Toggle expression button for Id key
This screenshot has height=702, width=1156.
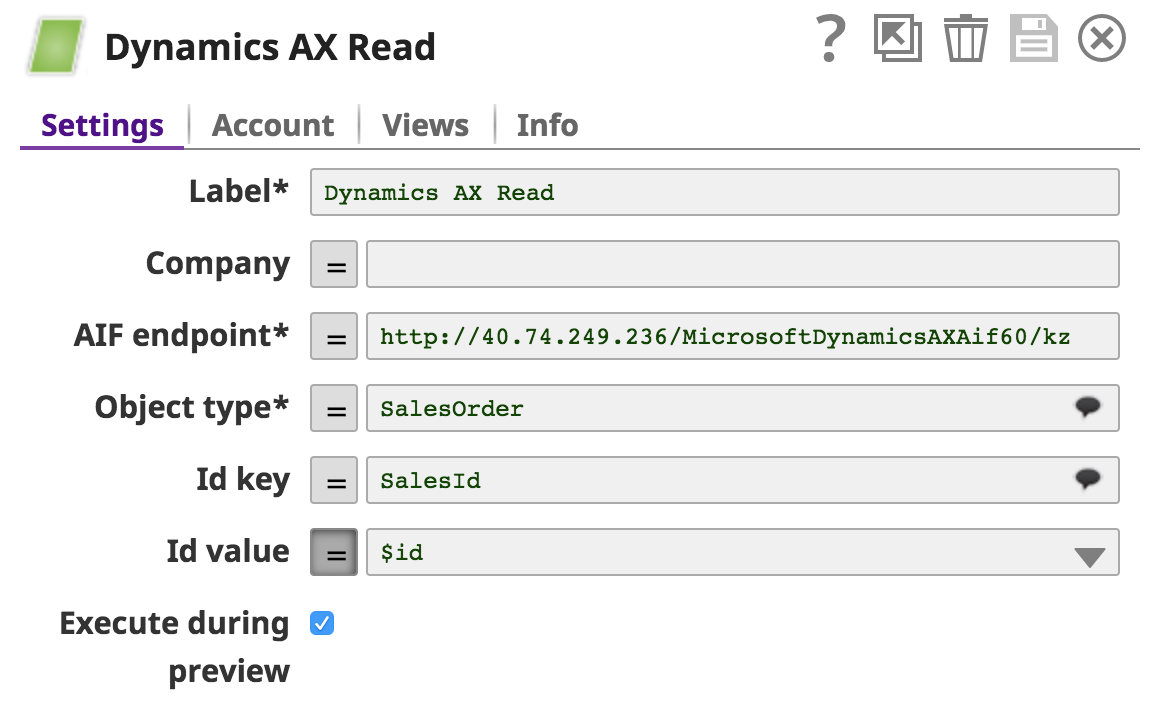pyautogui.click(x=334, y=480)
